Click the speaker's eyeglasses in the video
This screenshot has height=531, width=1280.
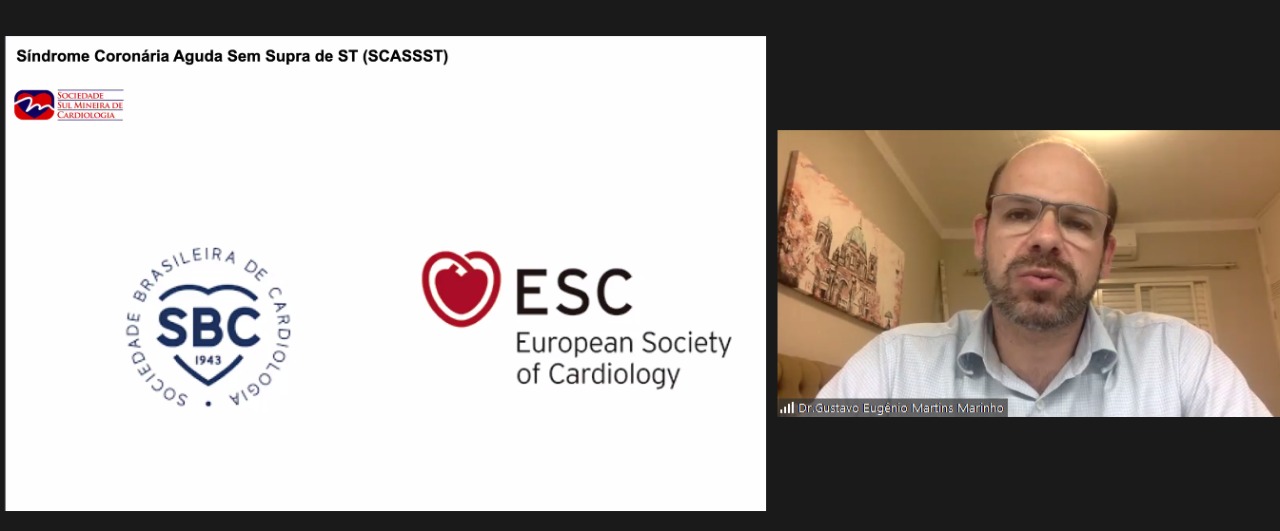1047,217
